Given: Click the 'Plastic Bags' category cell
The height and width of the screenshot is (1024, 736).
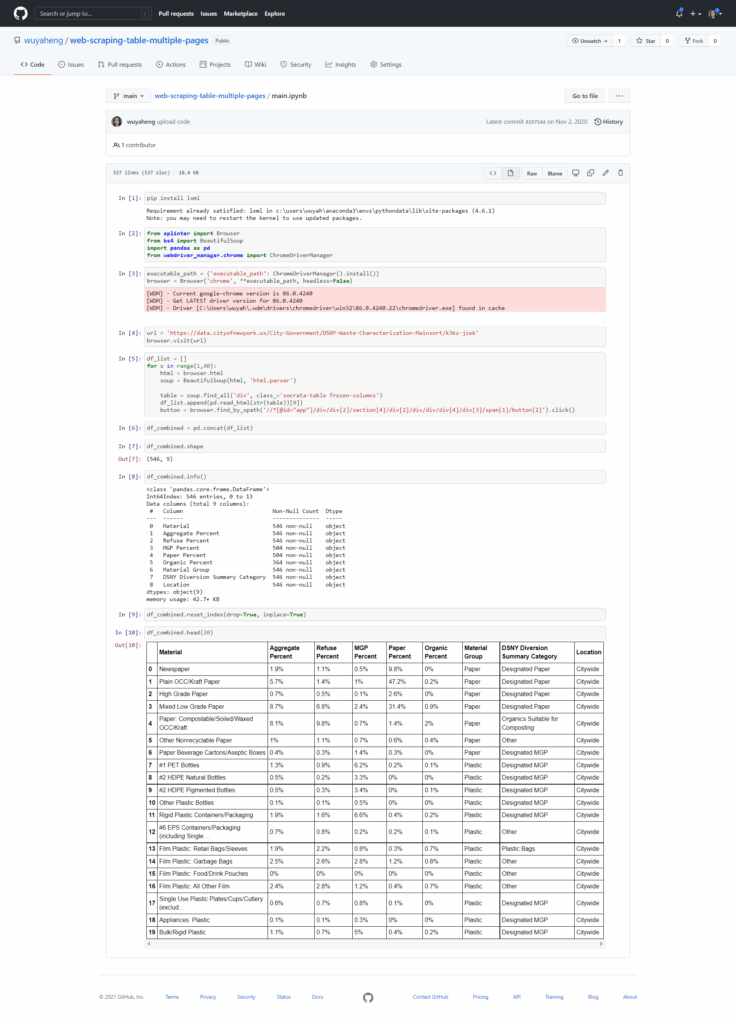Looking at the screenshot, I should [536, 848].
